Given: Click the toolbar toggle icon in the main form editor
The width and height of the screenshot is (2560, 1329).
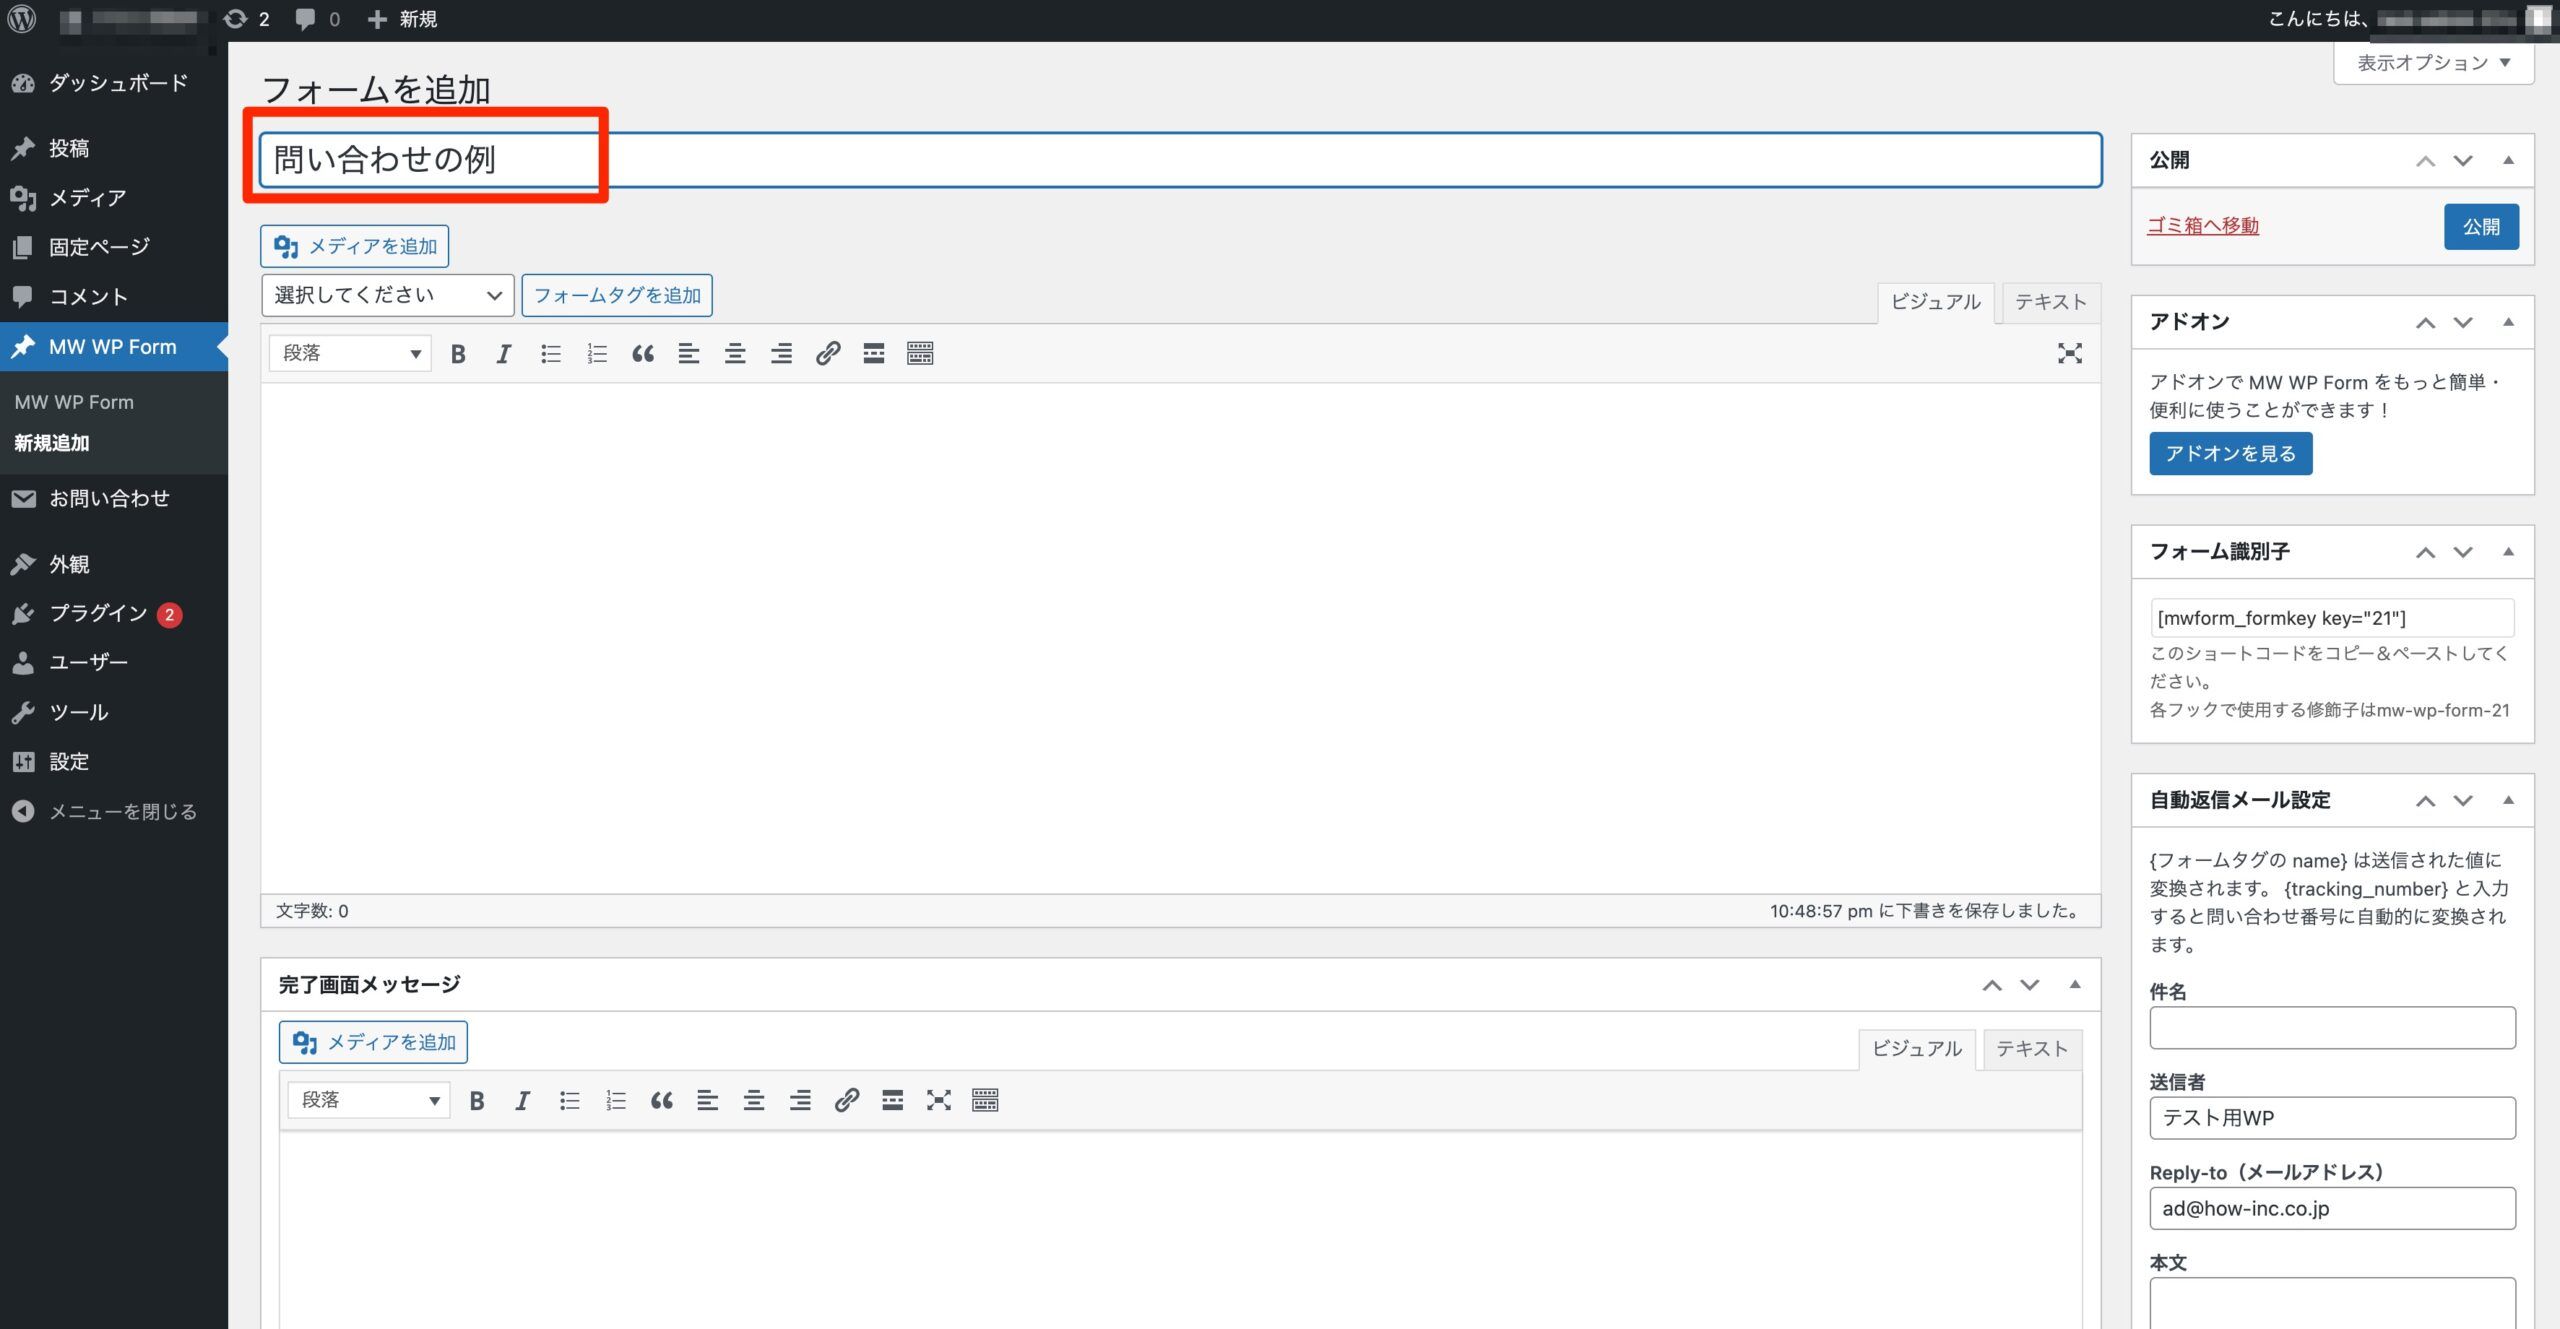Looking at the screenshot, I should pyautogui.click(x=920, y=353).
